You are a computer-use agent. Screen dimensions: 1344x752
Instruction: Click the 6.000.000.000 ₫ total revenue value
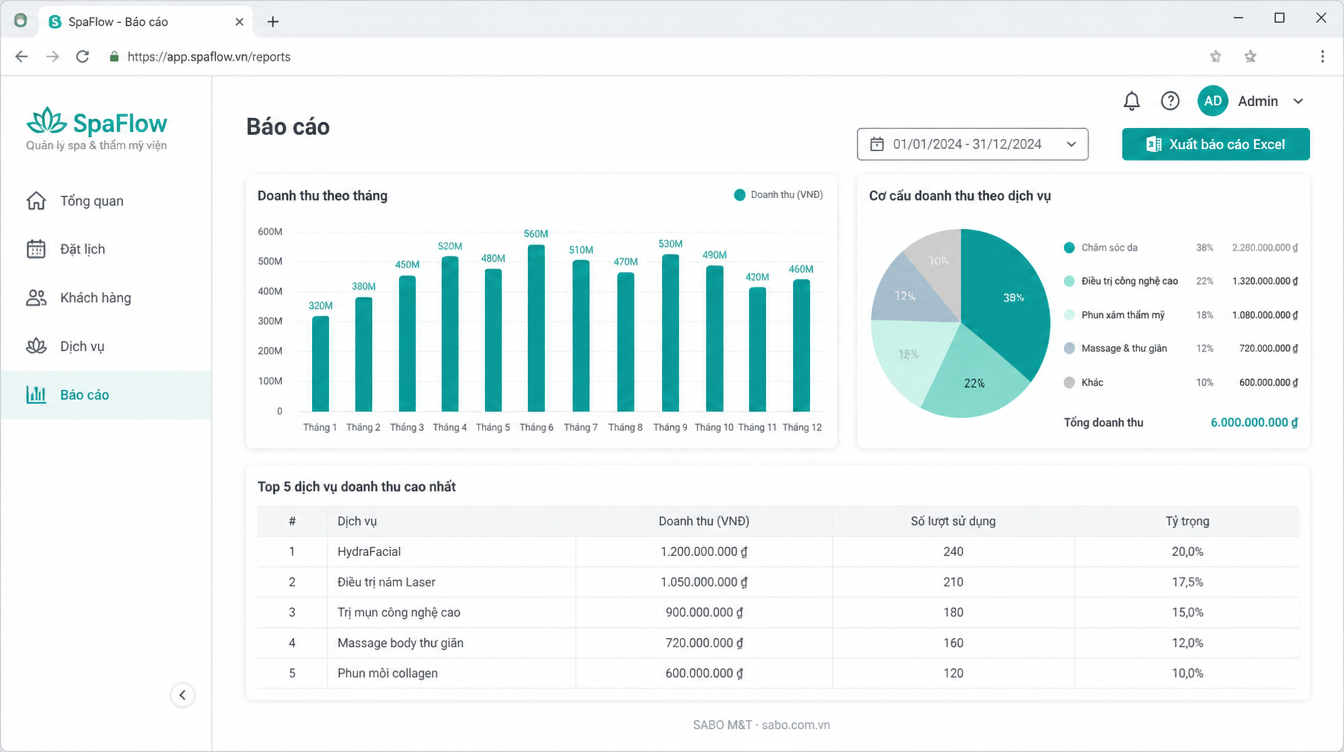[x=1254, y=423]
